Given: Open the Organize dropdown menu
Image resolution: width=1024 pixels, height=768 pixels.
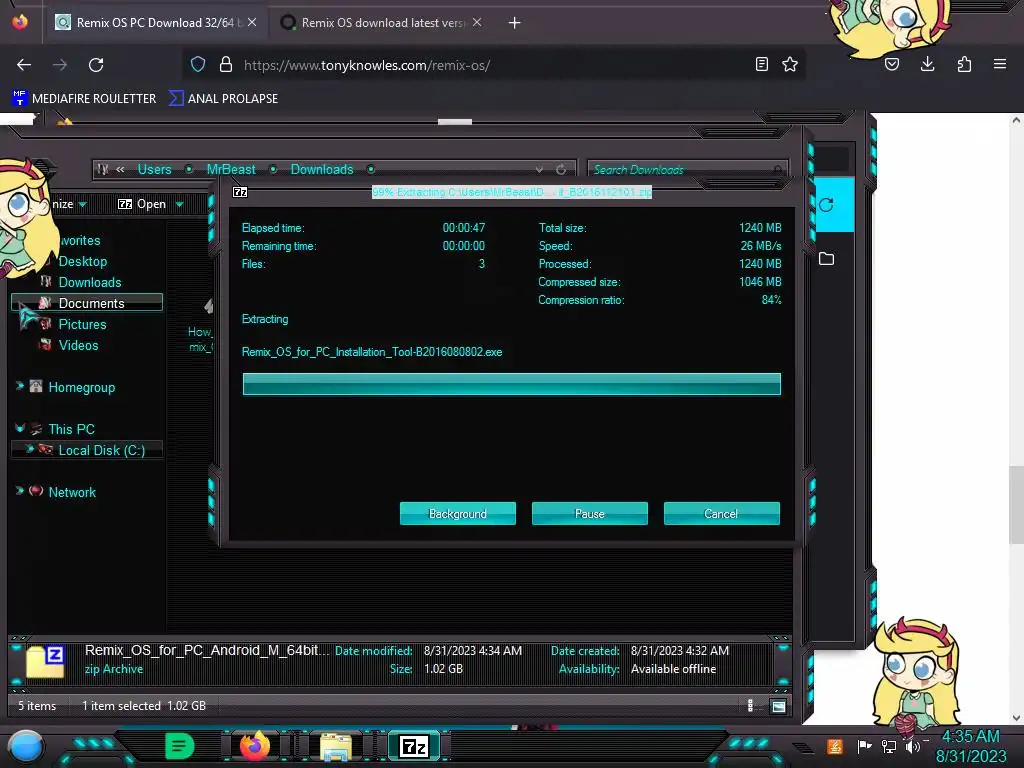Looking at the screenshot, I should (x=67, y=204).
